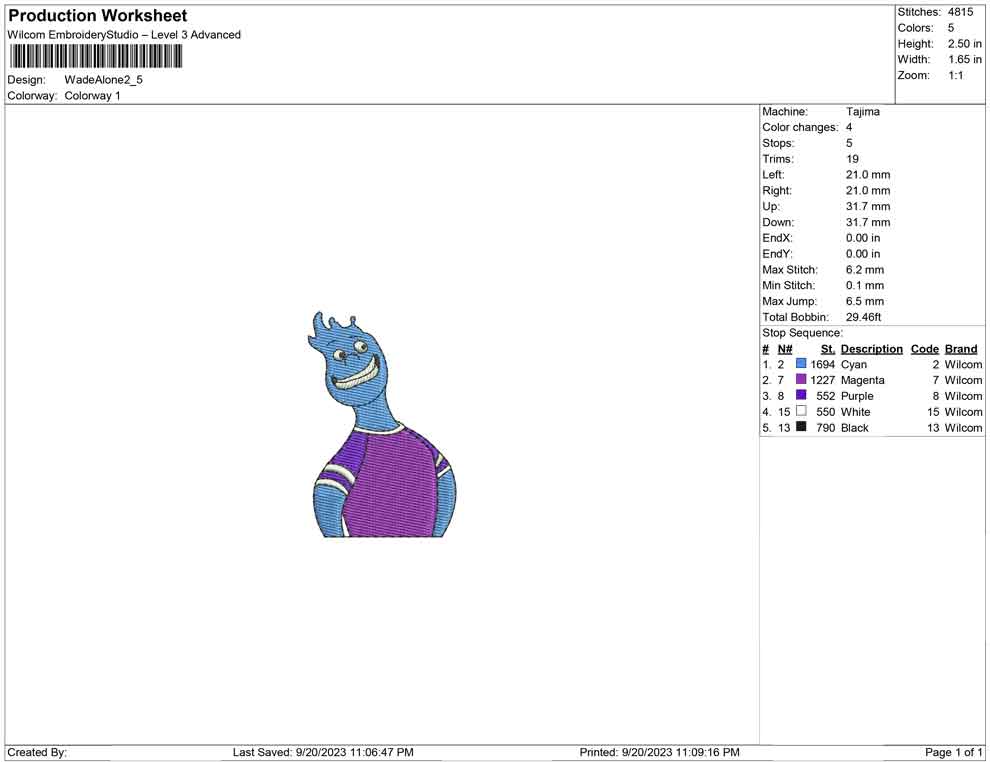Click the Magenta color swatch
This screenshot has width=990, height=762.
tap(801, 379)
